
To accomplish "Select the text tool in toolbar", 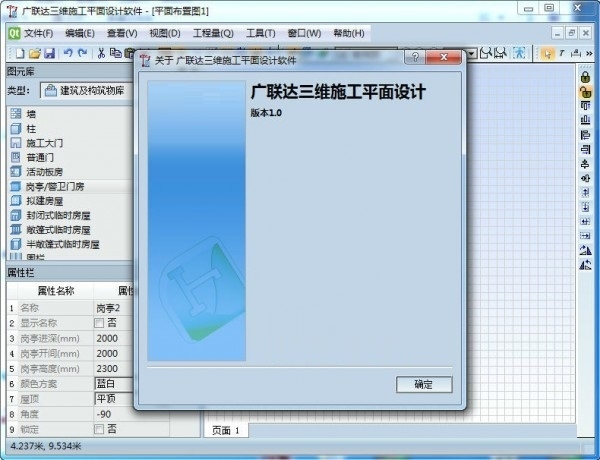I will tap(562, 54).
